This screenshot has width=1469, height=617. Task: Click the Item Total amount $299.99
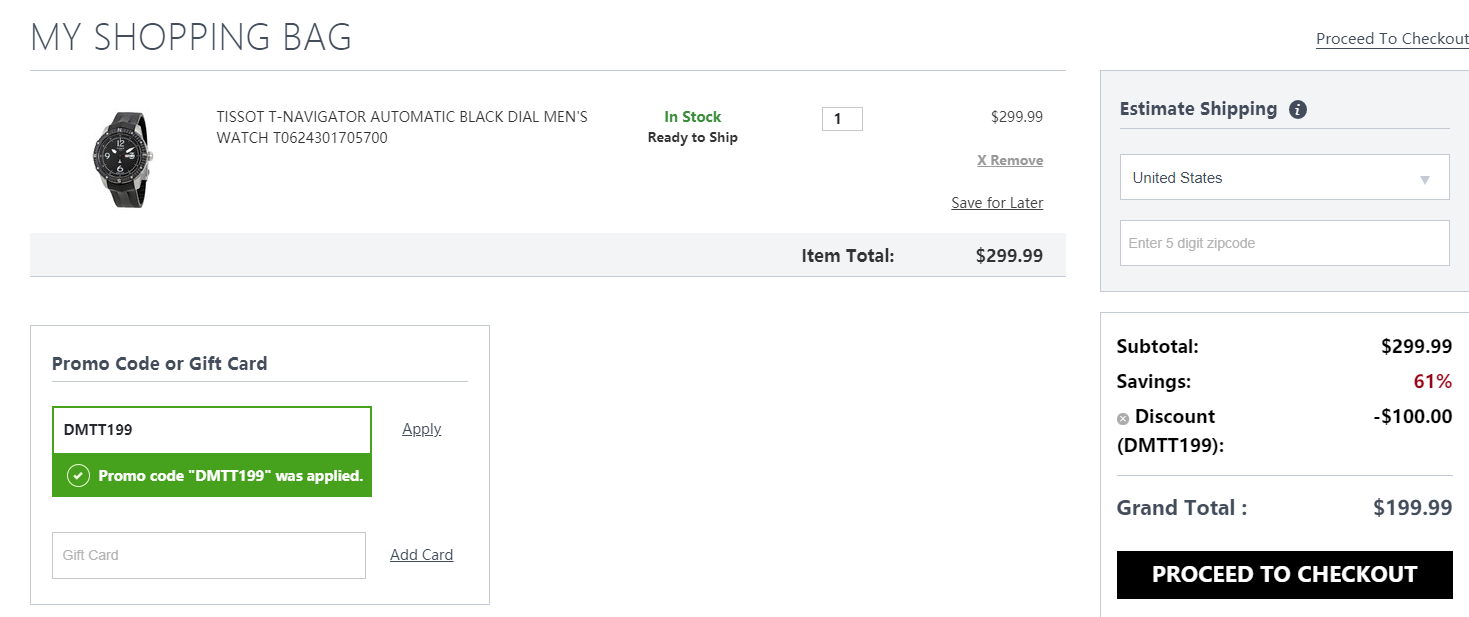pyautogui.click(x=1009, y=256)
